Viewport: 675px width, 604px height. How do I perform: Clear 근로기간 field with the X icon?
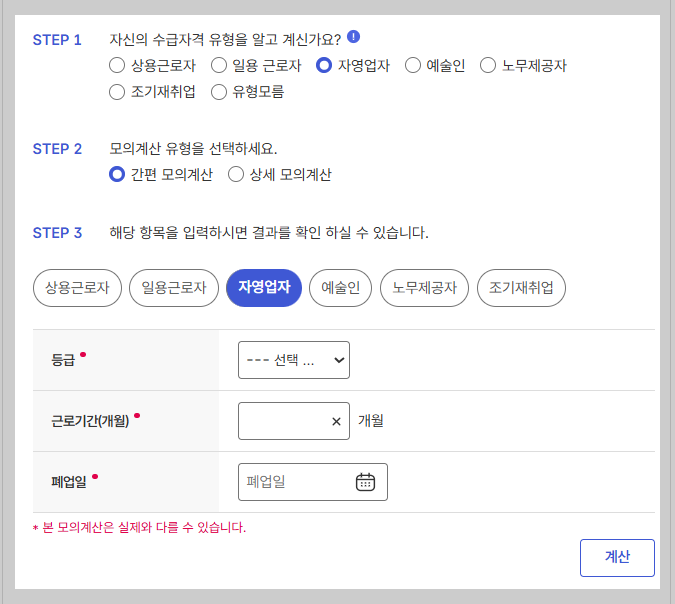(336, 421)
